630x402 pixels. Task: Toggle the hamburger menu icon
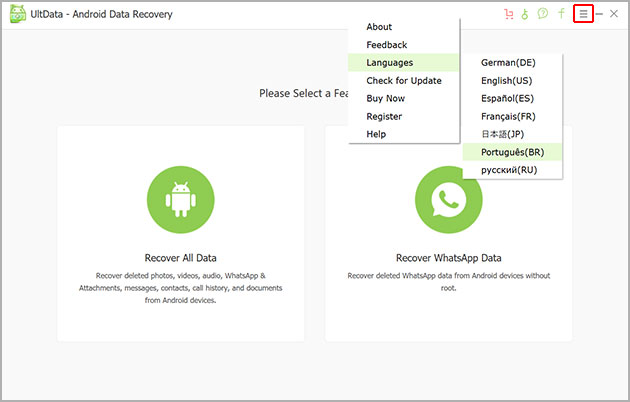[x=583, y=14]
